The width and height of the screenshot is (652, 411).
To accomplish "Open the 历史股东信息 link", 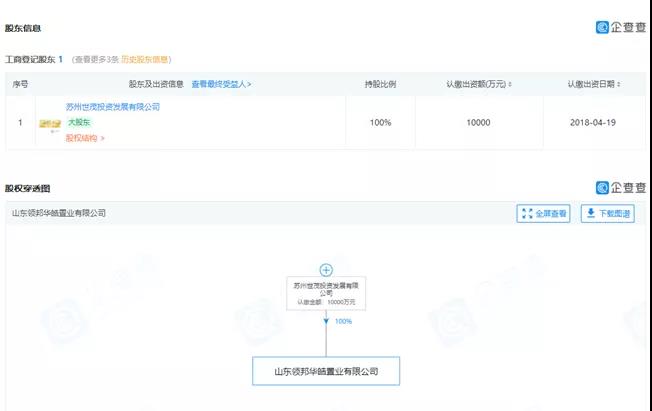I will [x=145, y=59].
